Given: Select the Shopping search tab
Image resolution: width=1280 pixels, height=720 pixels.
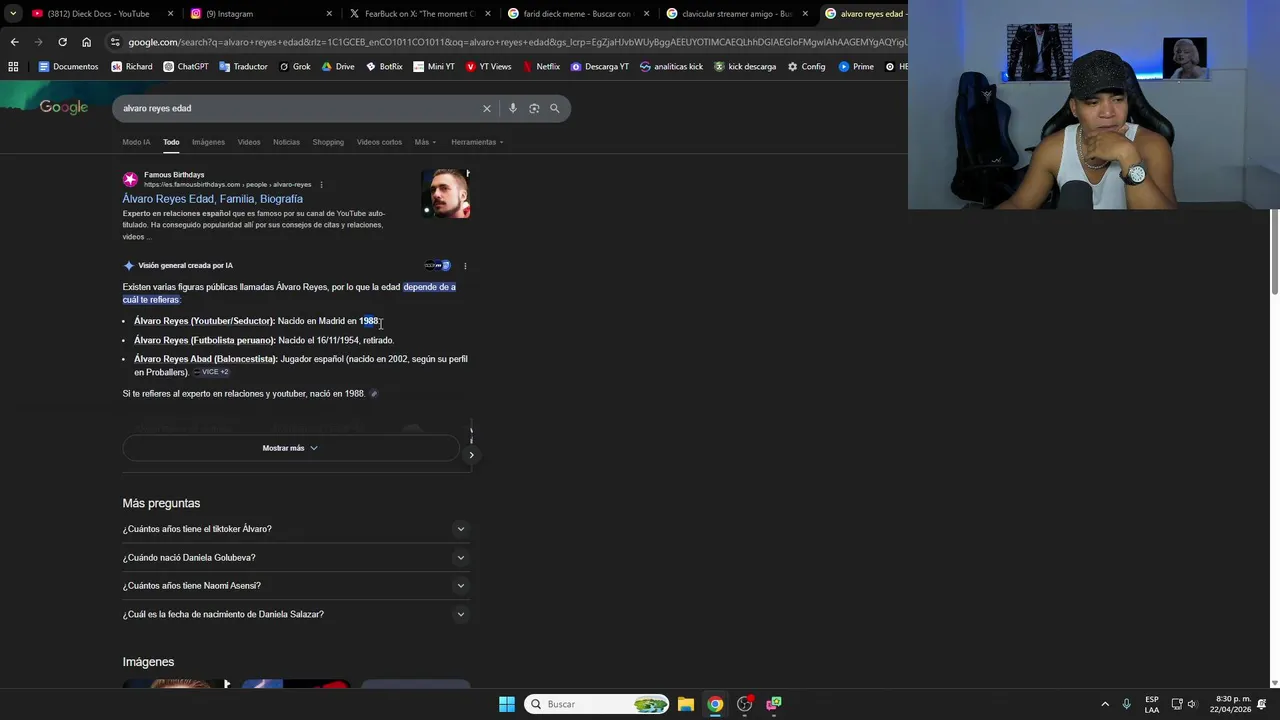Looking at the screenshot, I should (x=328, y=142).
